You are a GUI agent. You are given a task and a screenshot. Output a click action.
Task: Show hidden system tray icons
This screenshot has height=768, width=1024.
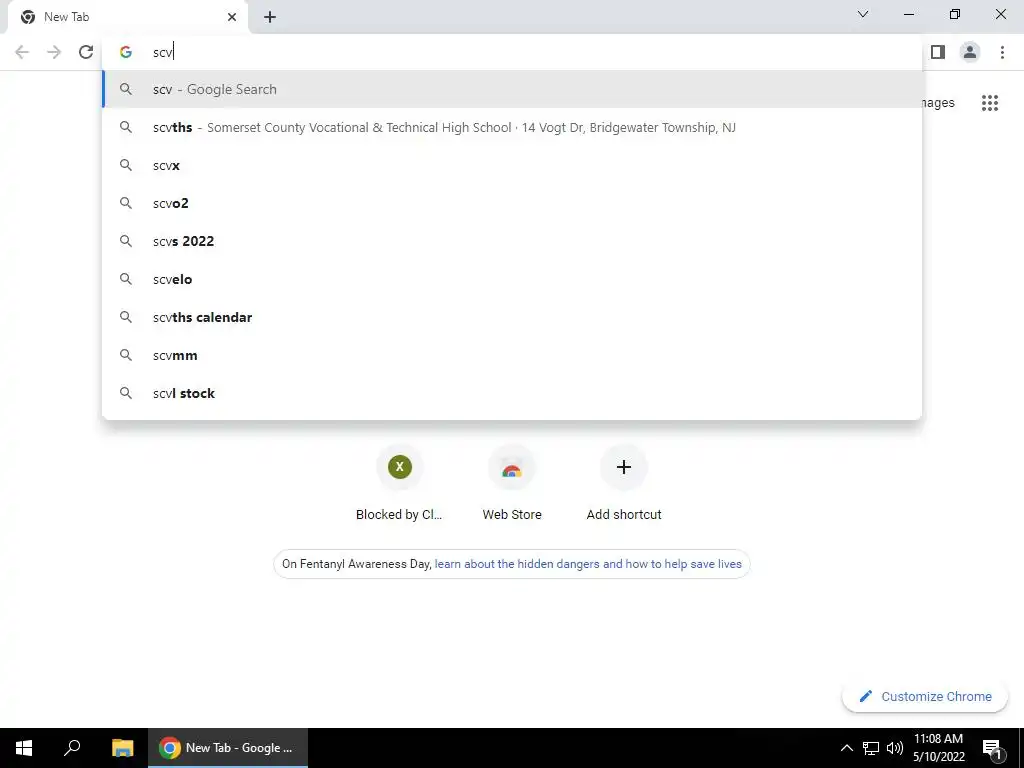point(846,748)
